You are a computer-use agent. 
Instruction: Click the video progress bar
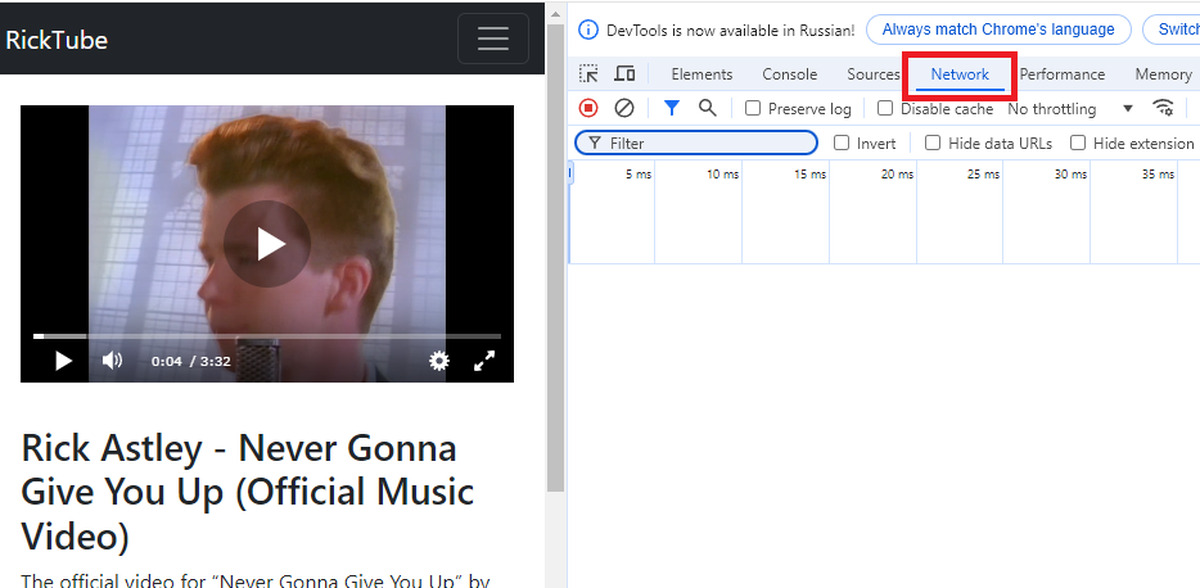pos(267,336)
